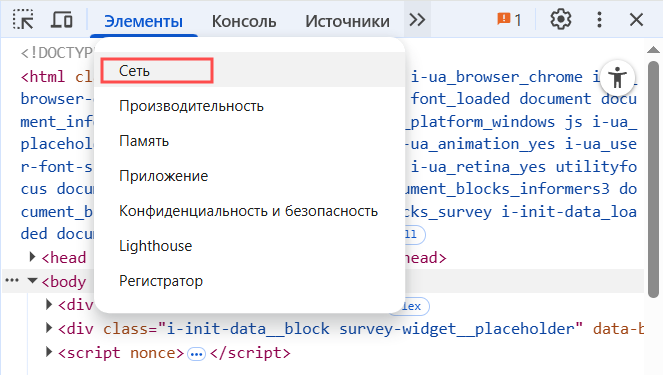
Task: Click the scrollbar up arrow
Action: click(x=653, y=50)
